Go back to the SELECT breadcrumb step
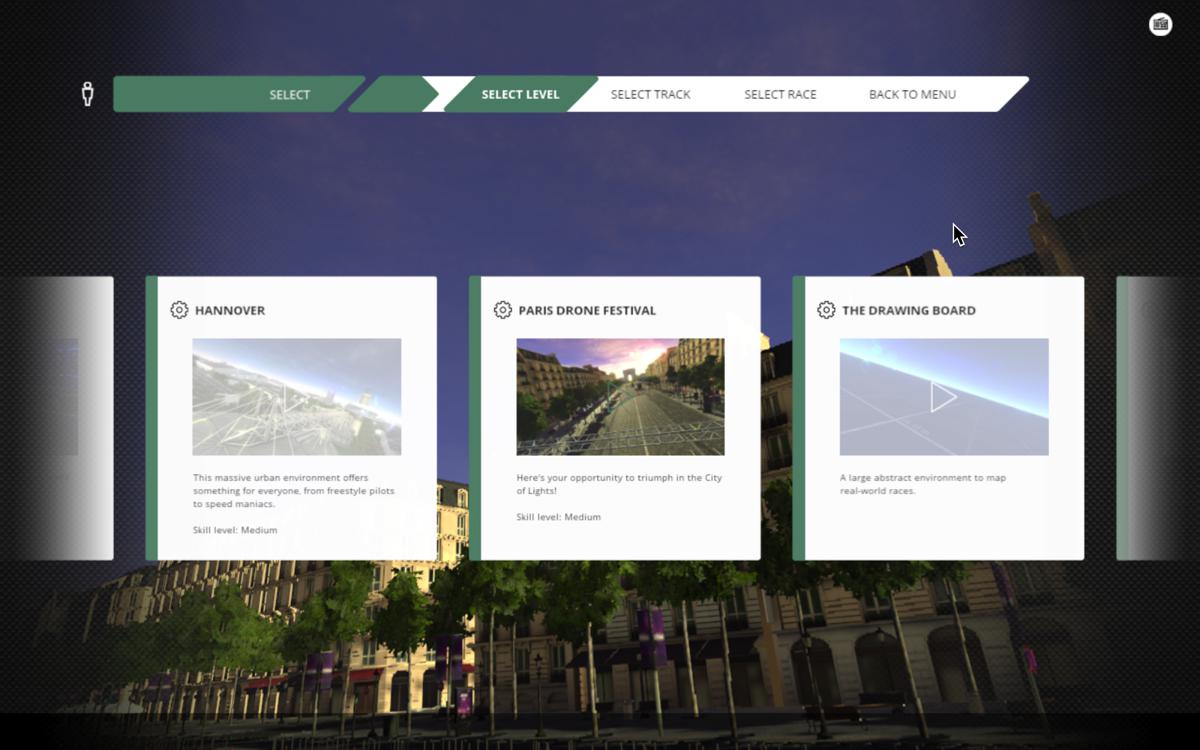The width and height of the screenshot is (1200, 750). [238, 94]
